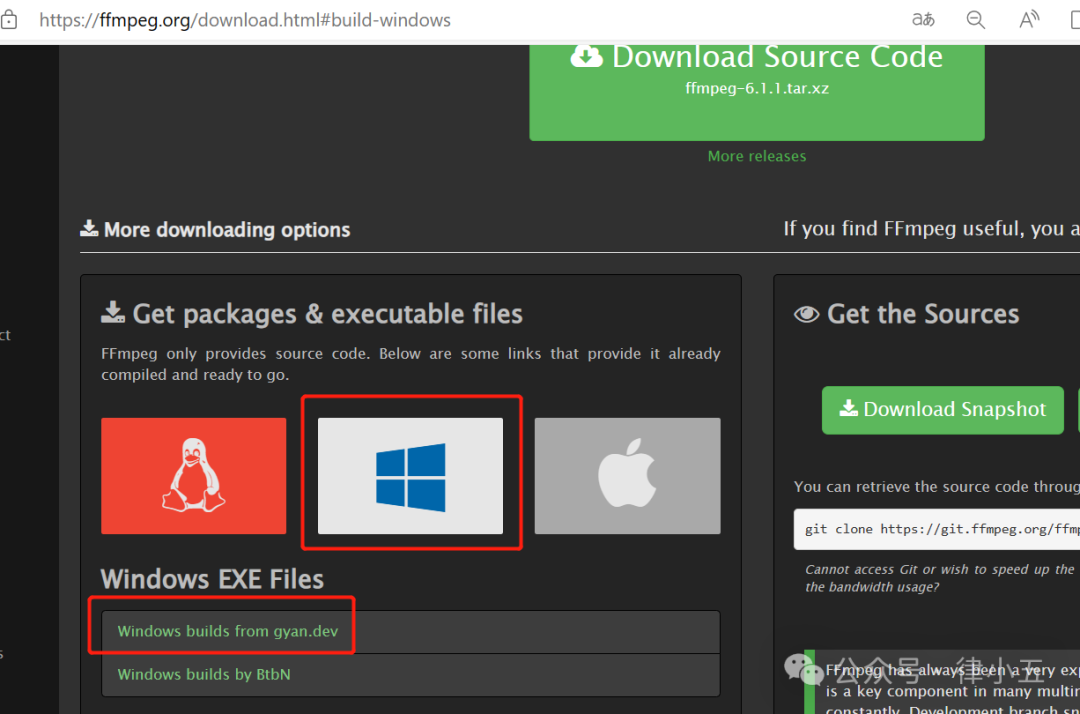
Task: Click the 'FFmpeg only provides source code' paragraph
Action: pos(411,364)
